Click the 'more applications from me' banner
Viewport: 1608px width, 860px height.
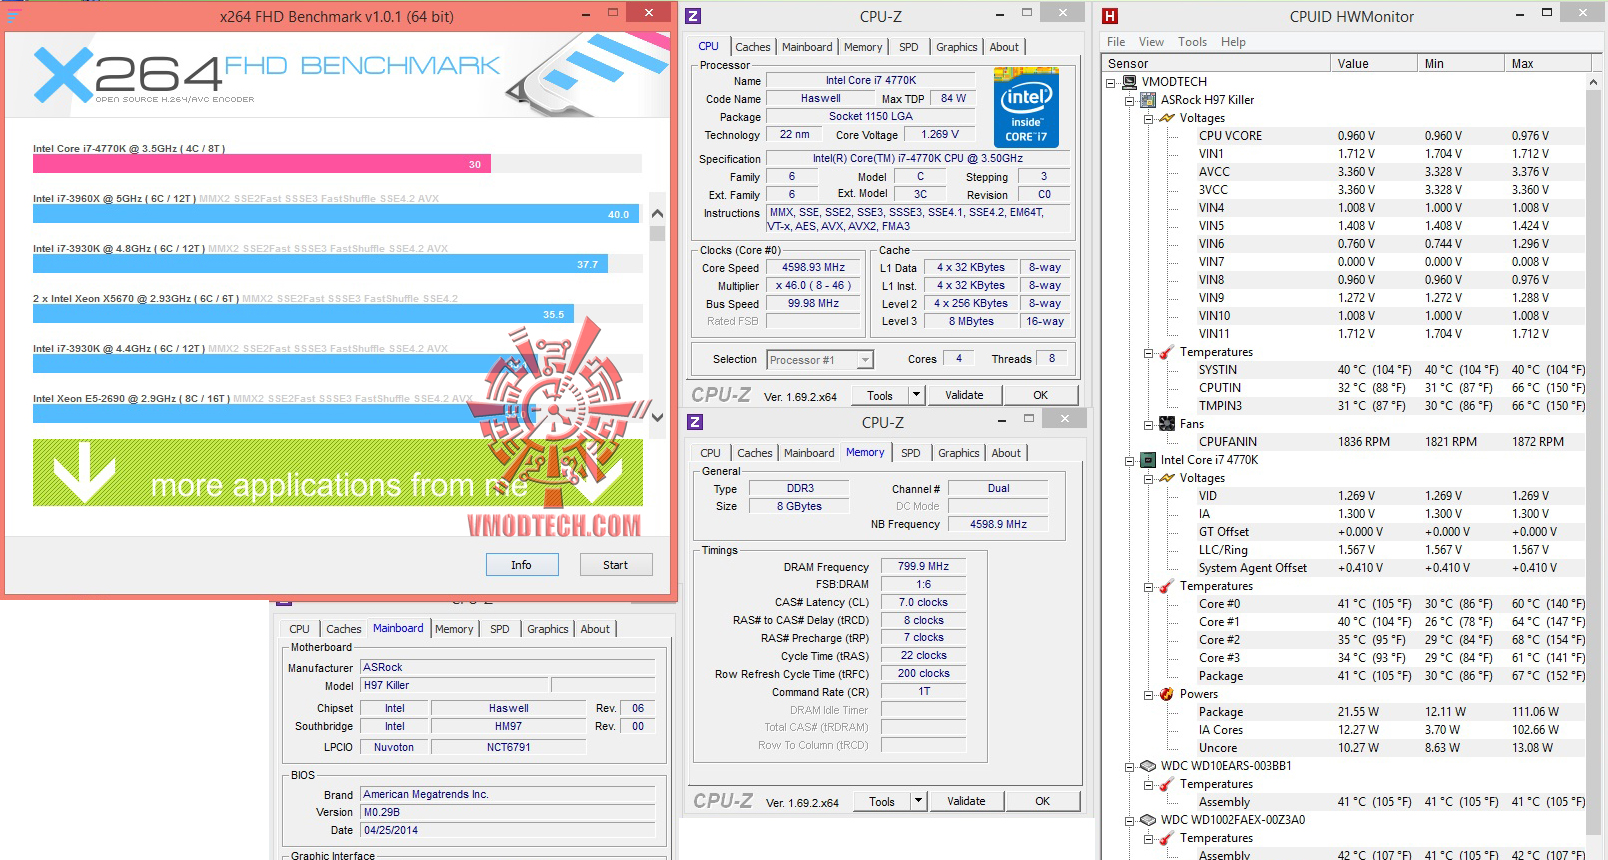click(338, 472)
